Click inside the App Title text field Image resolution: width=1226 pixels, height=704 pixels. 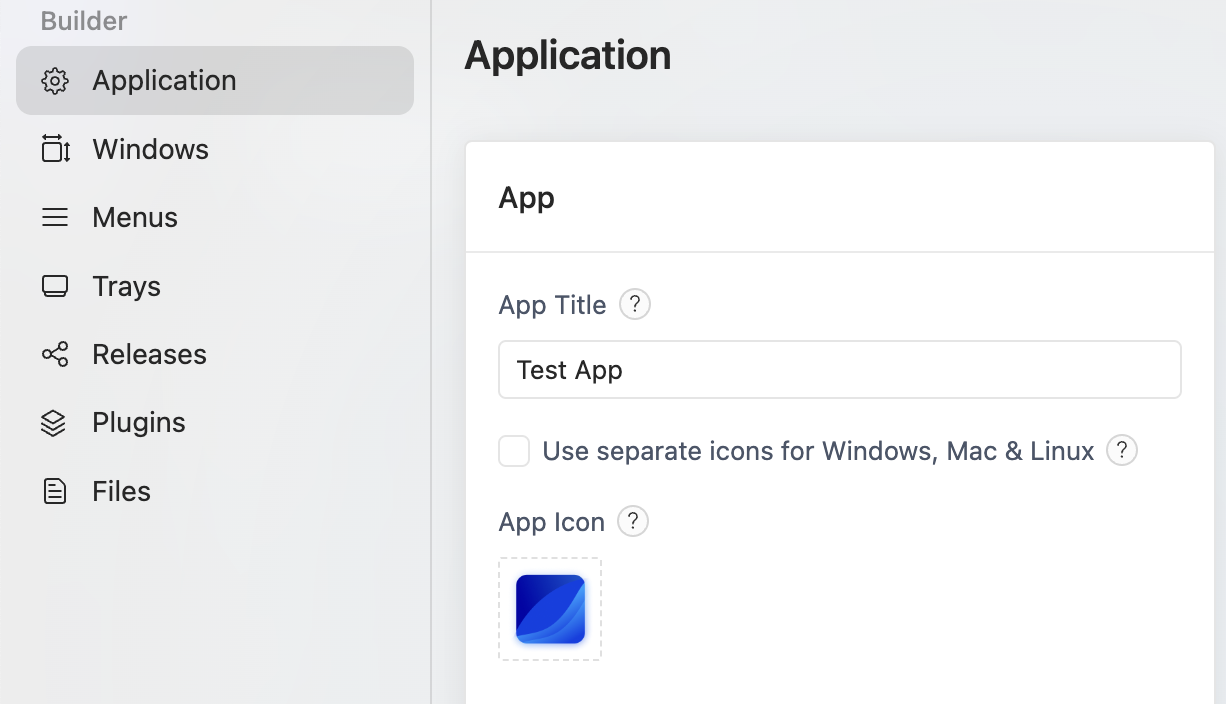point(839,369)
